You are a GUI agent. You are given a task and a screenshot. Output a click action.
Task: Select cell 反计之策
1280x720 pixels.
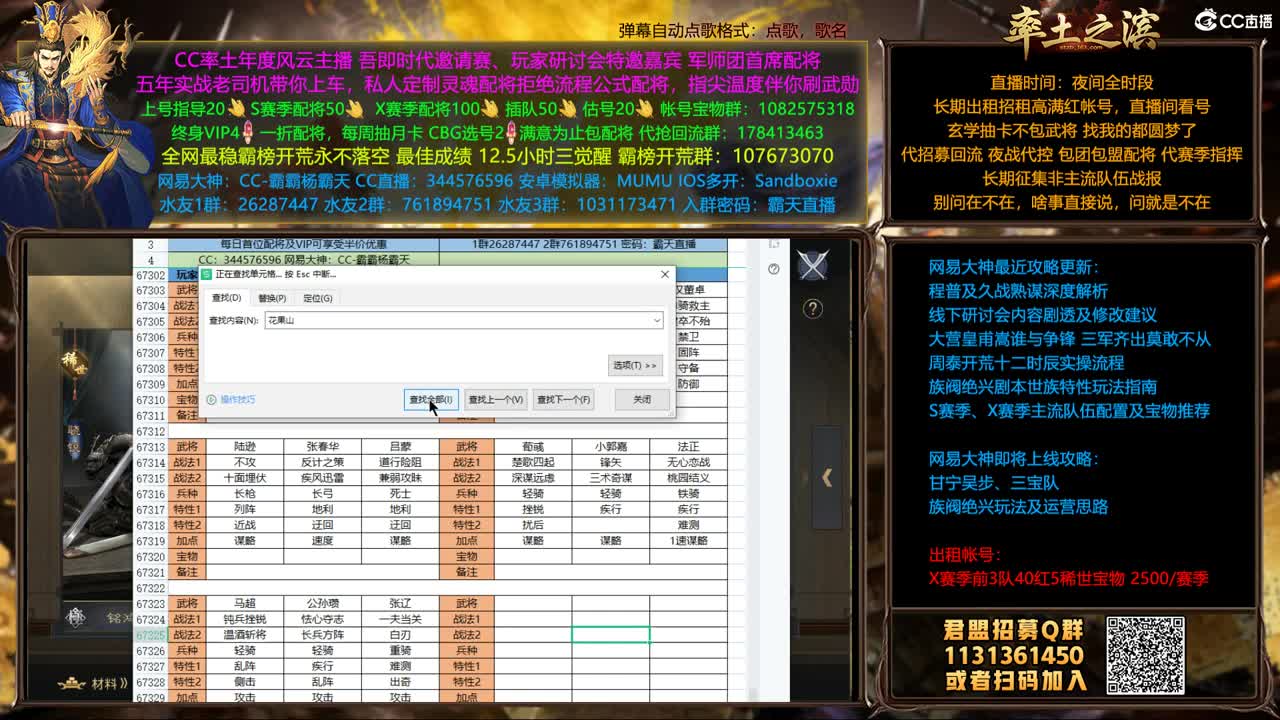(x=322, y=463)
